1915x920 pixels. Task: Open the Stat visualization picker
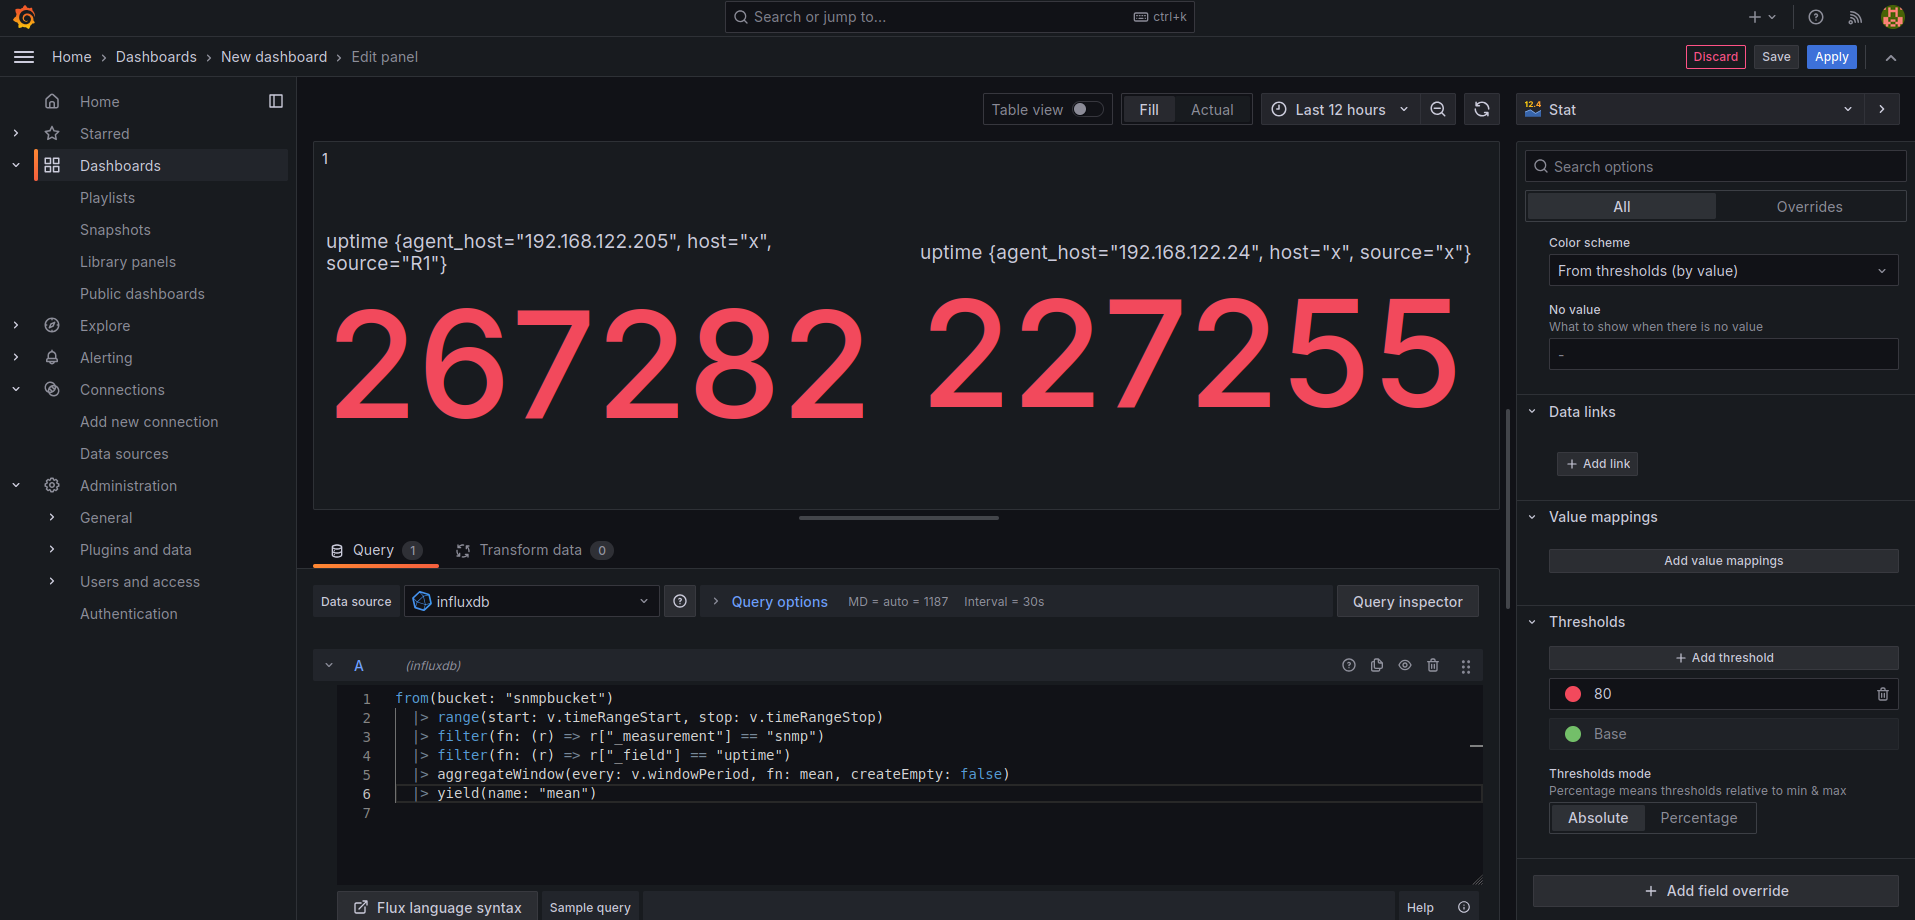click(x=1691, y=109)
